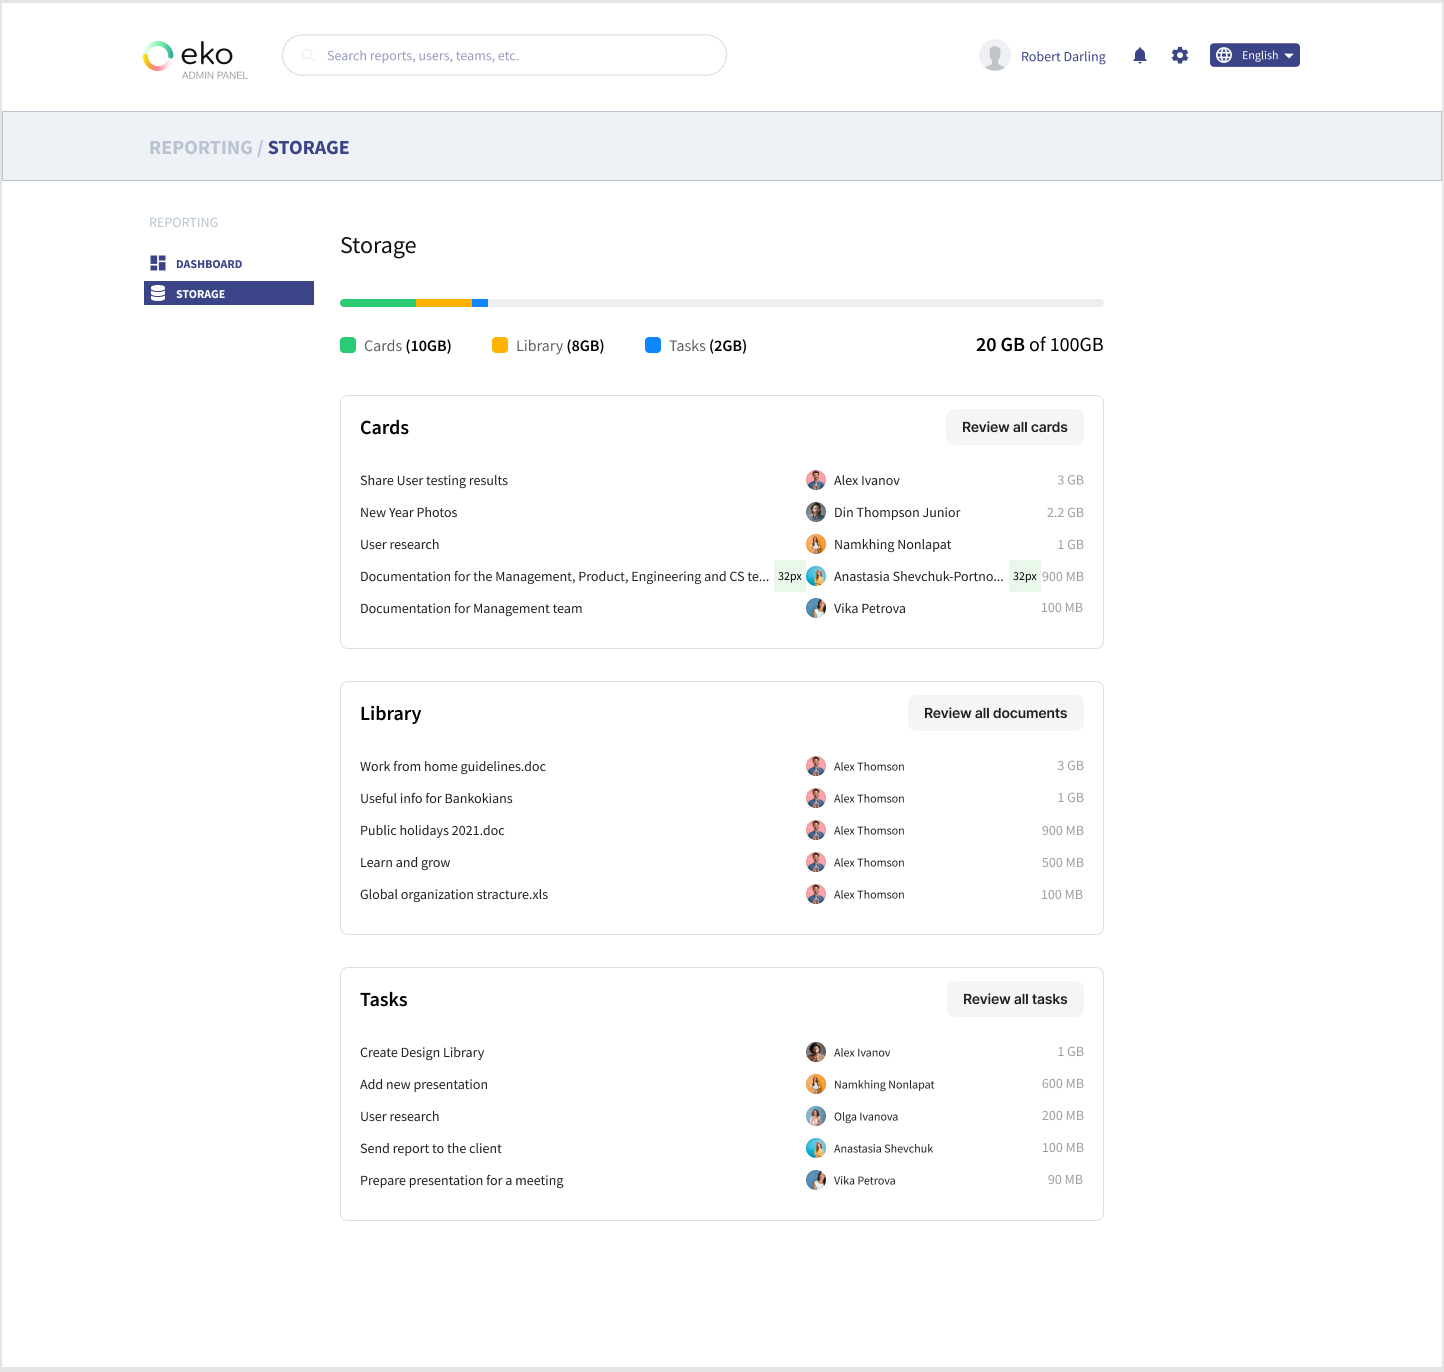Click the notification bell icon
This screenshot has height=1372, width=1444.
[x=1139, y=56]
